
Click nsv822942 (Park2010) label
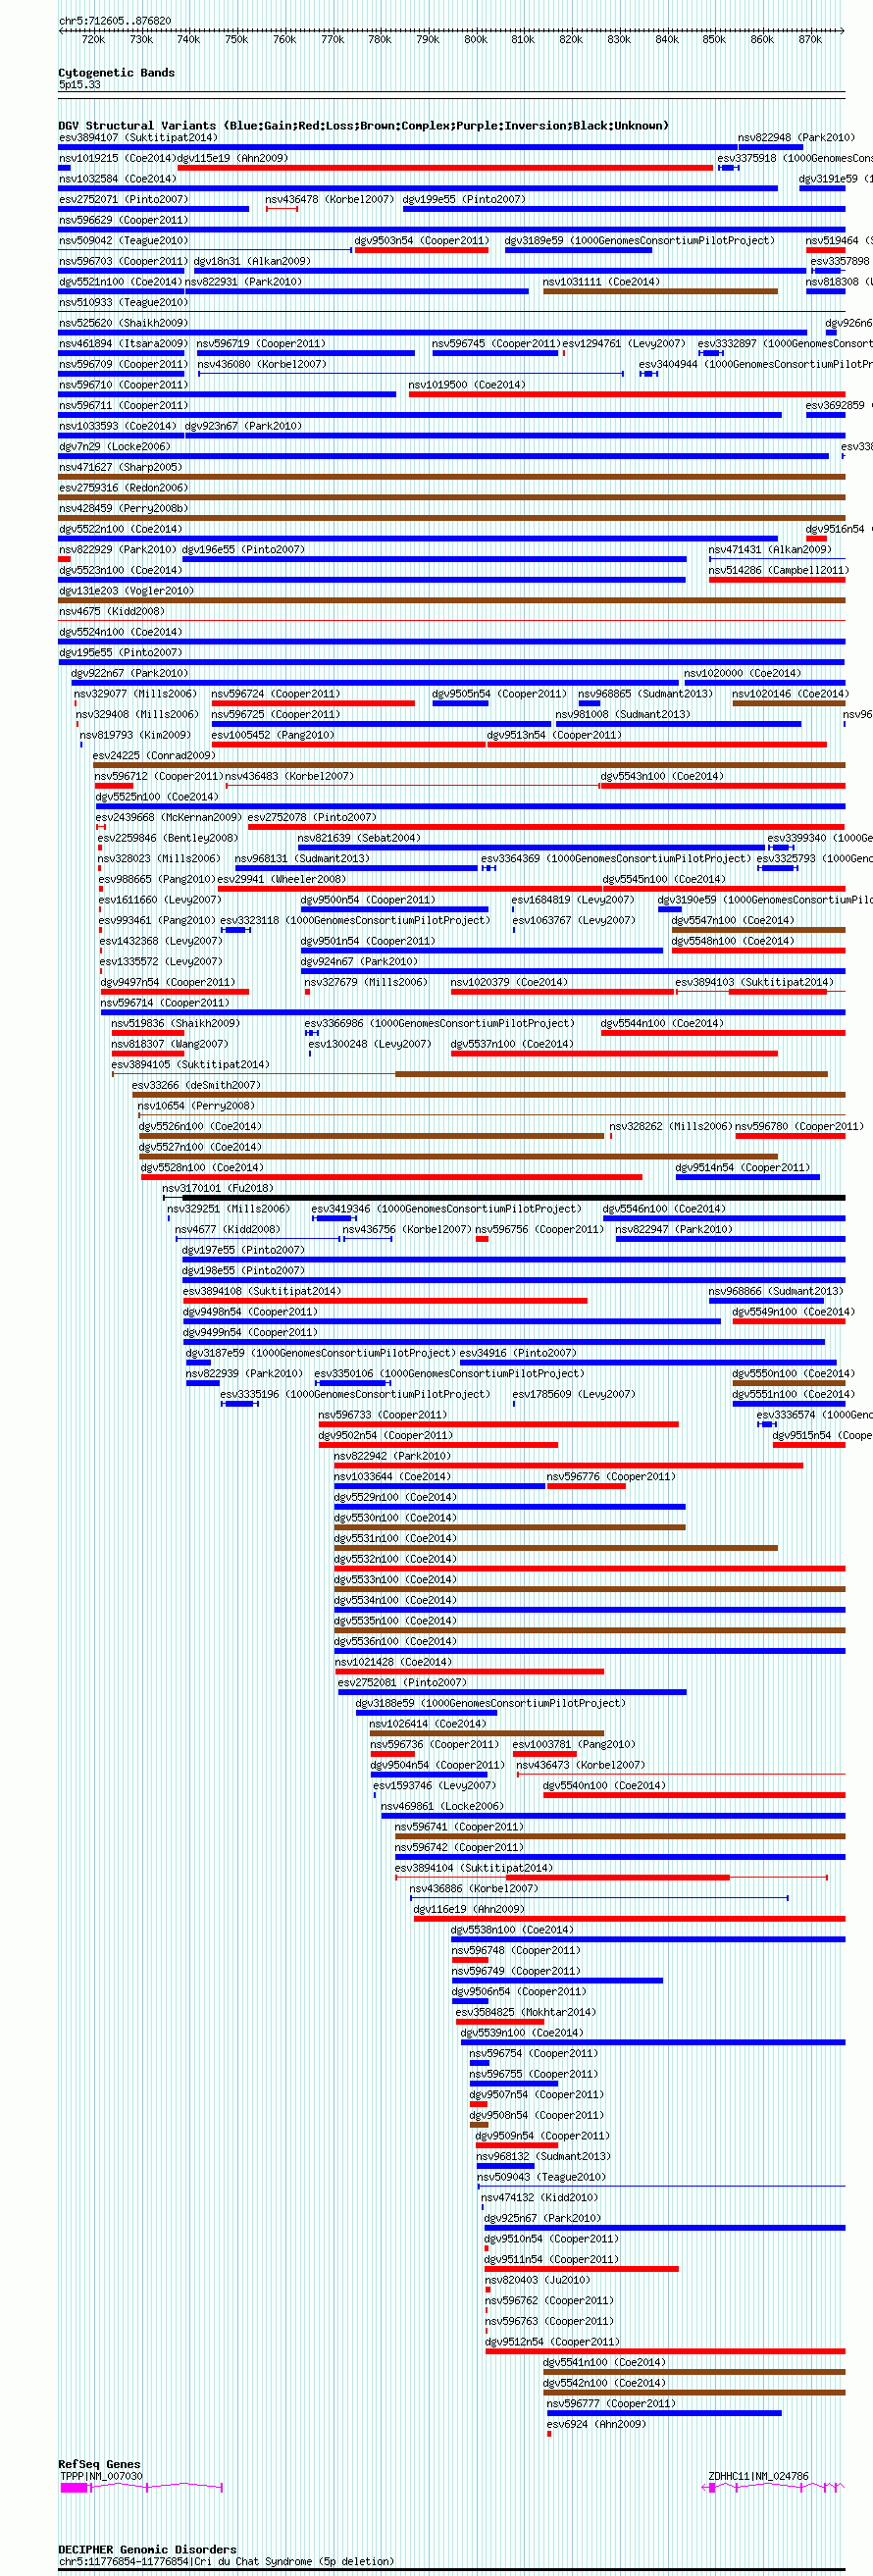click(x=392, y=1456)
